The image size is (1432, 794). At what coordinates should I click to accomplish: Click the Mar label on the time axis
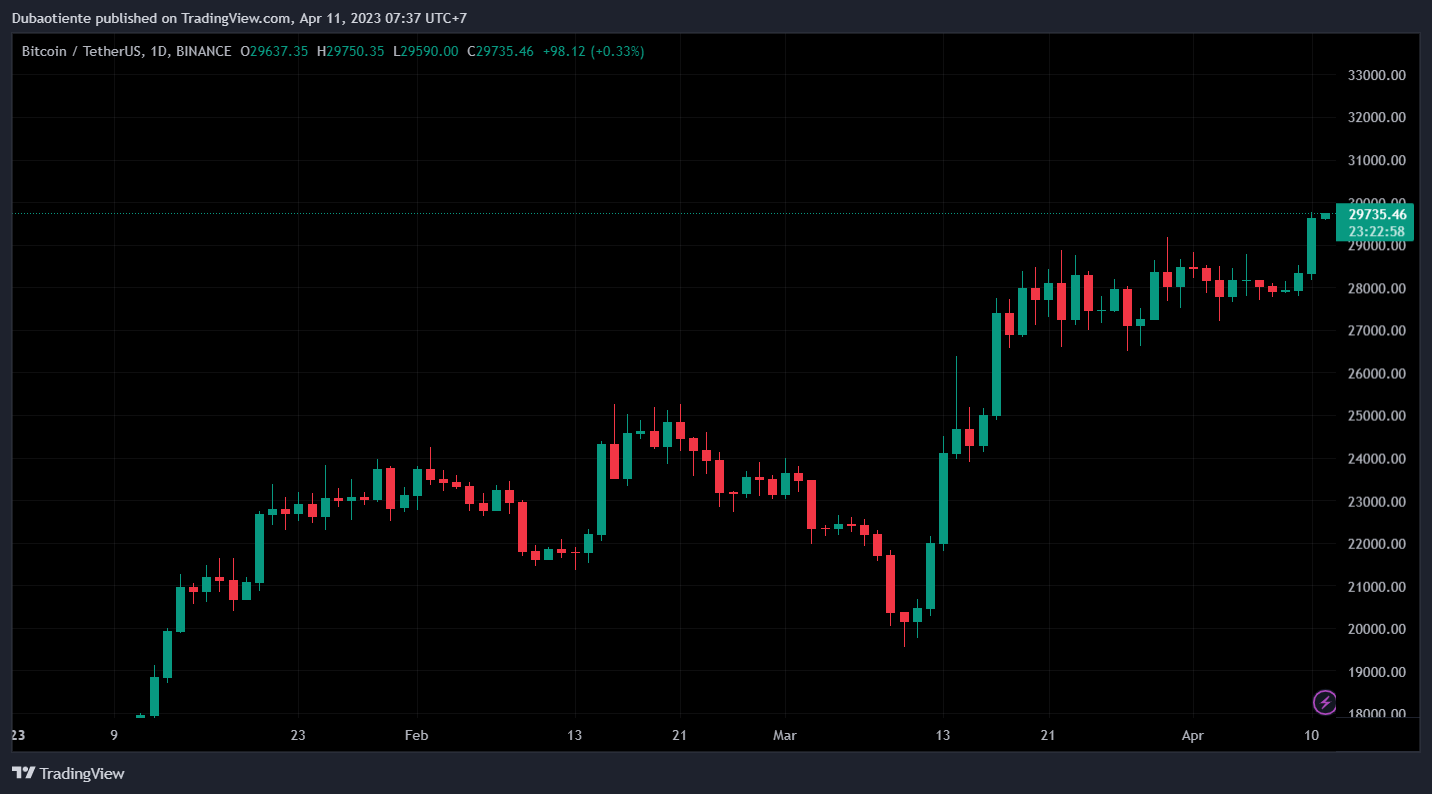click(x=785, y=735)
